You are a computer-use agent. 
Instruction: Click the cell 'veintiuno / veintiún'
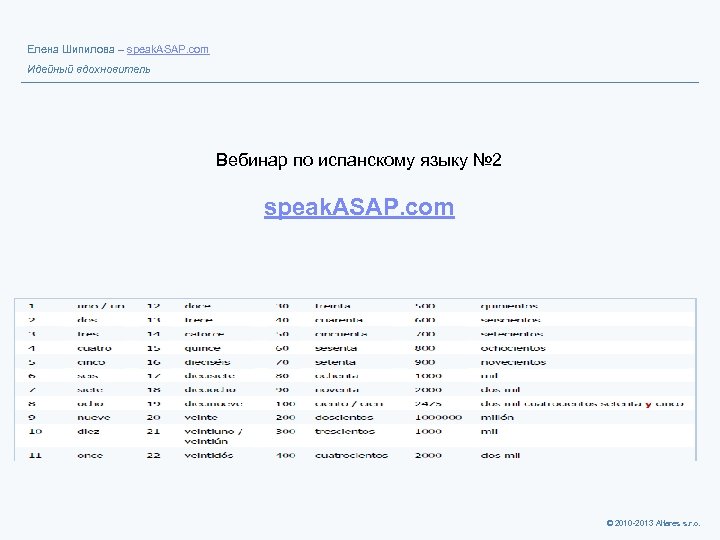(x=213, y=436)
